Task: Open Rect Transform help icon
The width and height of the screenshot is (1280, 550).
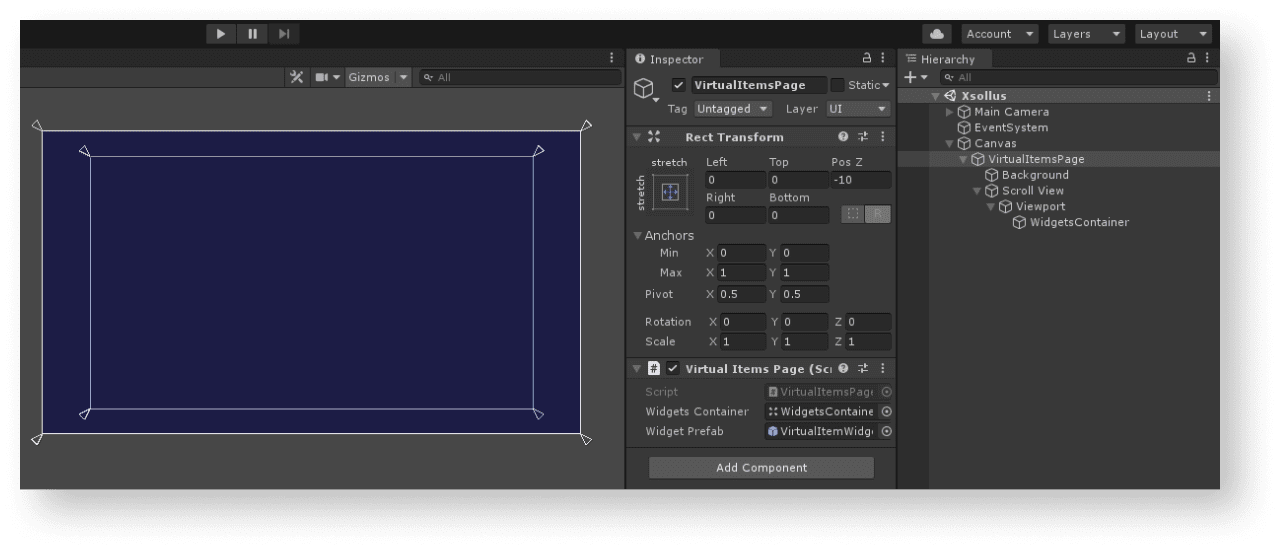Action: (x=843, y=137)
